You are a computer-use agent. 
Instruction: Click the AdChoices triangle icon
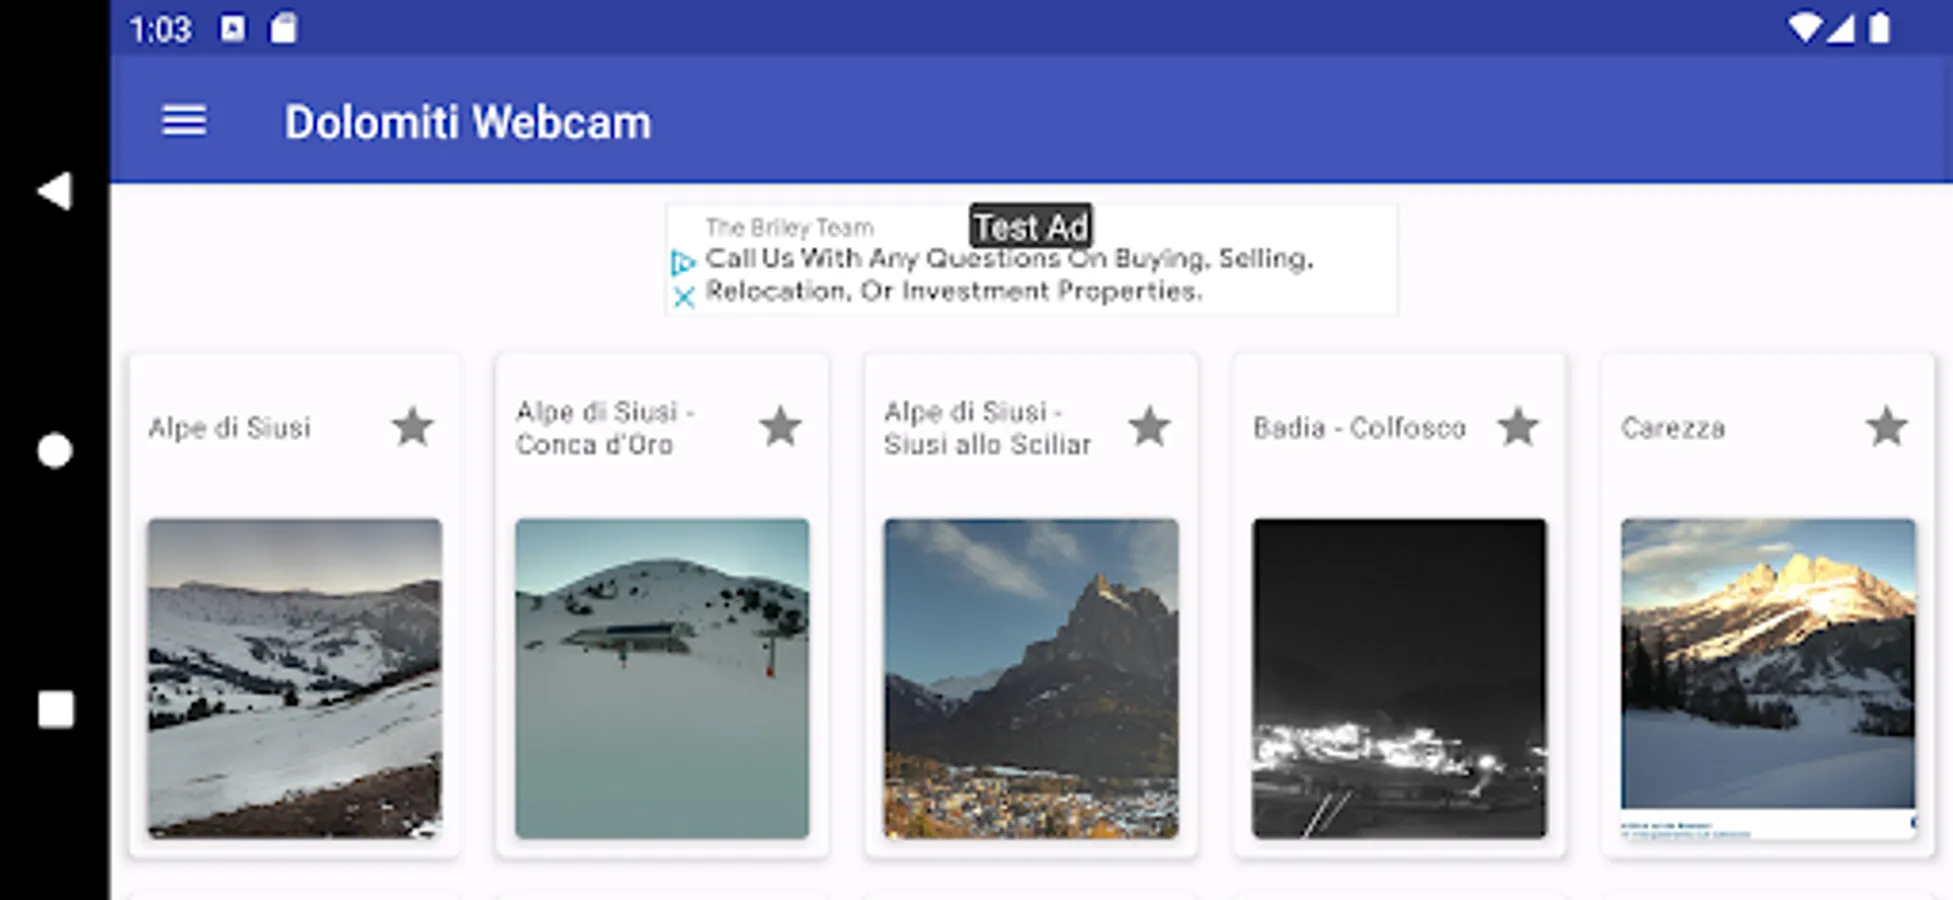[x=684, y=263]
